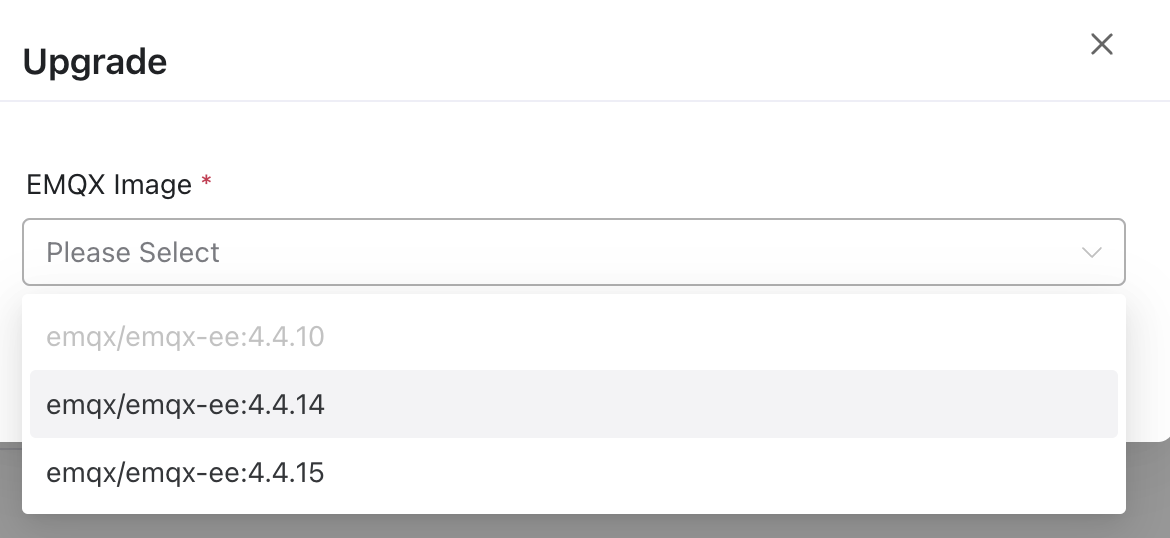
Task: Click the EMQX Image field label
Action: coord(109,185)
